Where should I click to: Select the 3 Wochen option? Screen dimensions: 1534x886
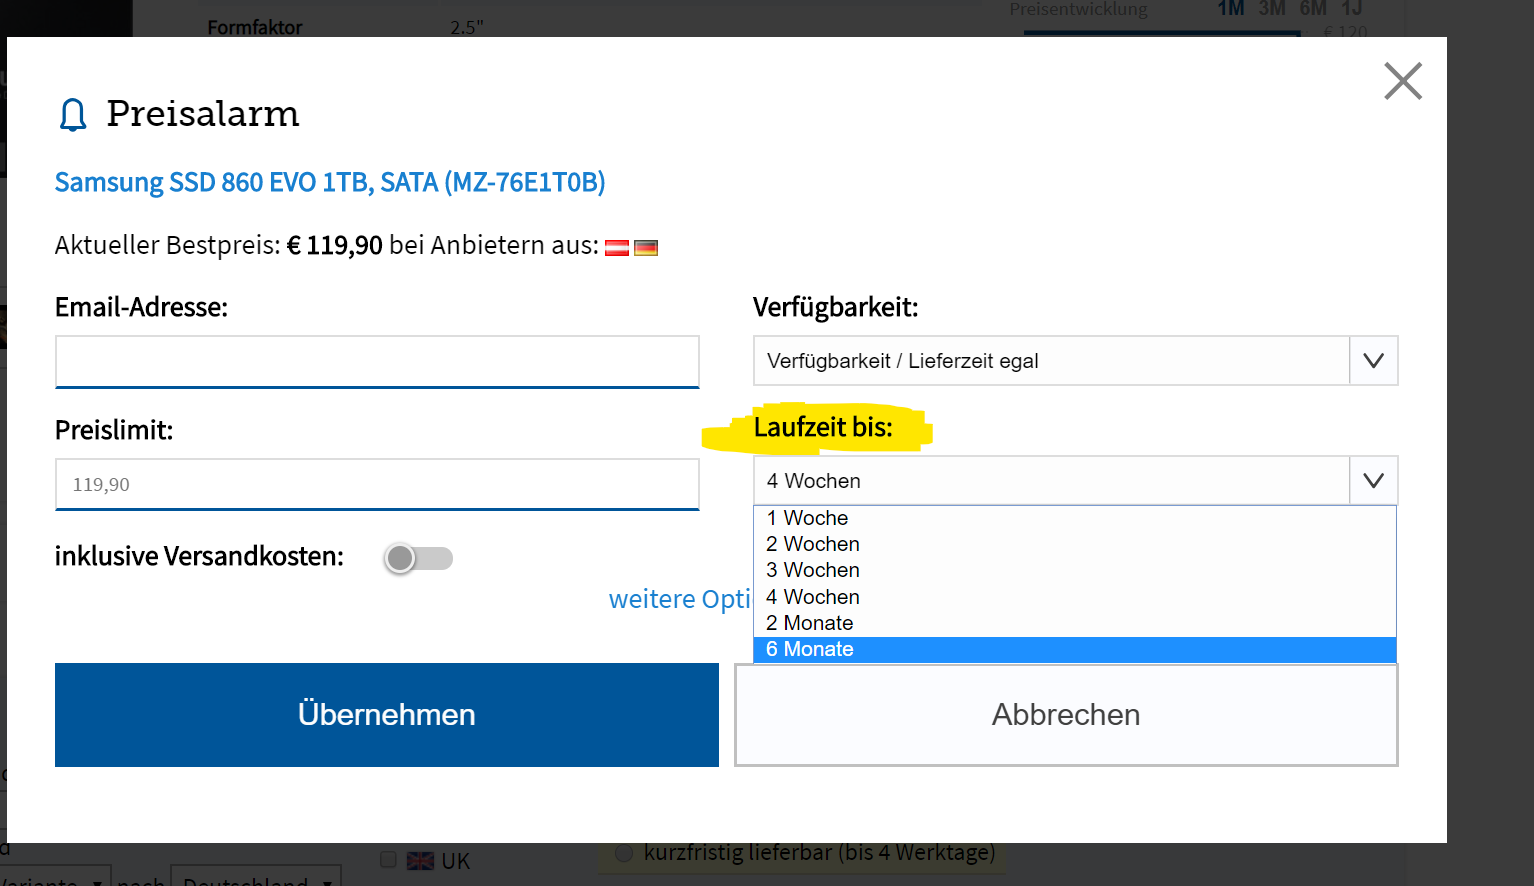click(x=1075, y=570)
